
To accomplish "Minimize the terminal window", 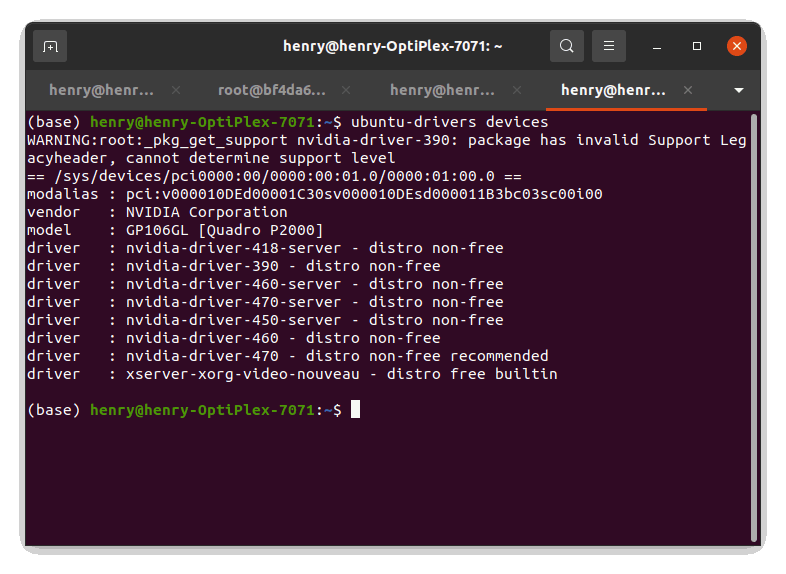I will point(657,47).
